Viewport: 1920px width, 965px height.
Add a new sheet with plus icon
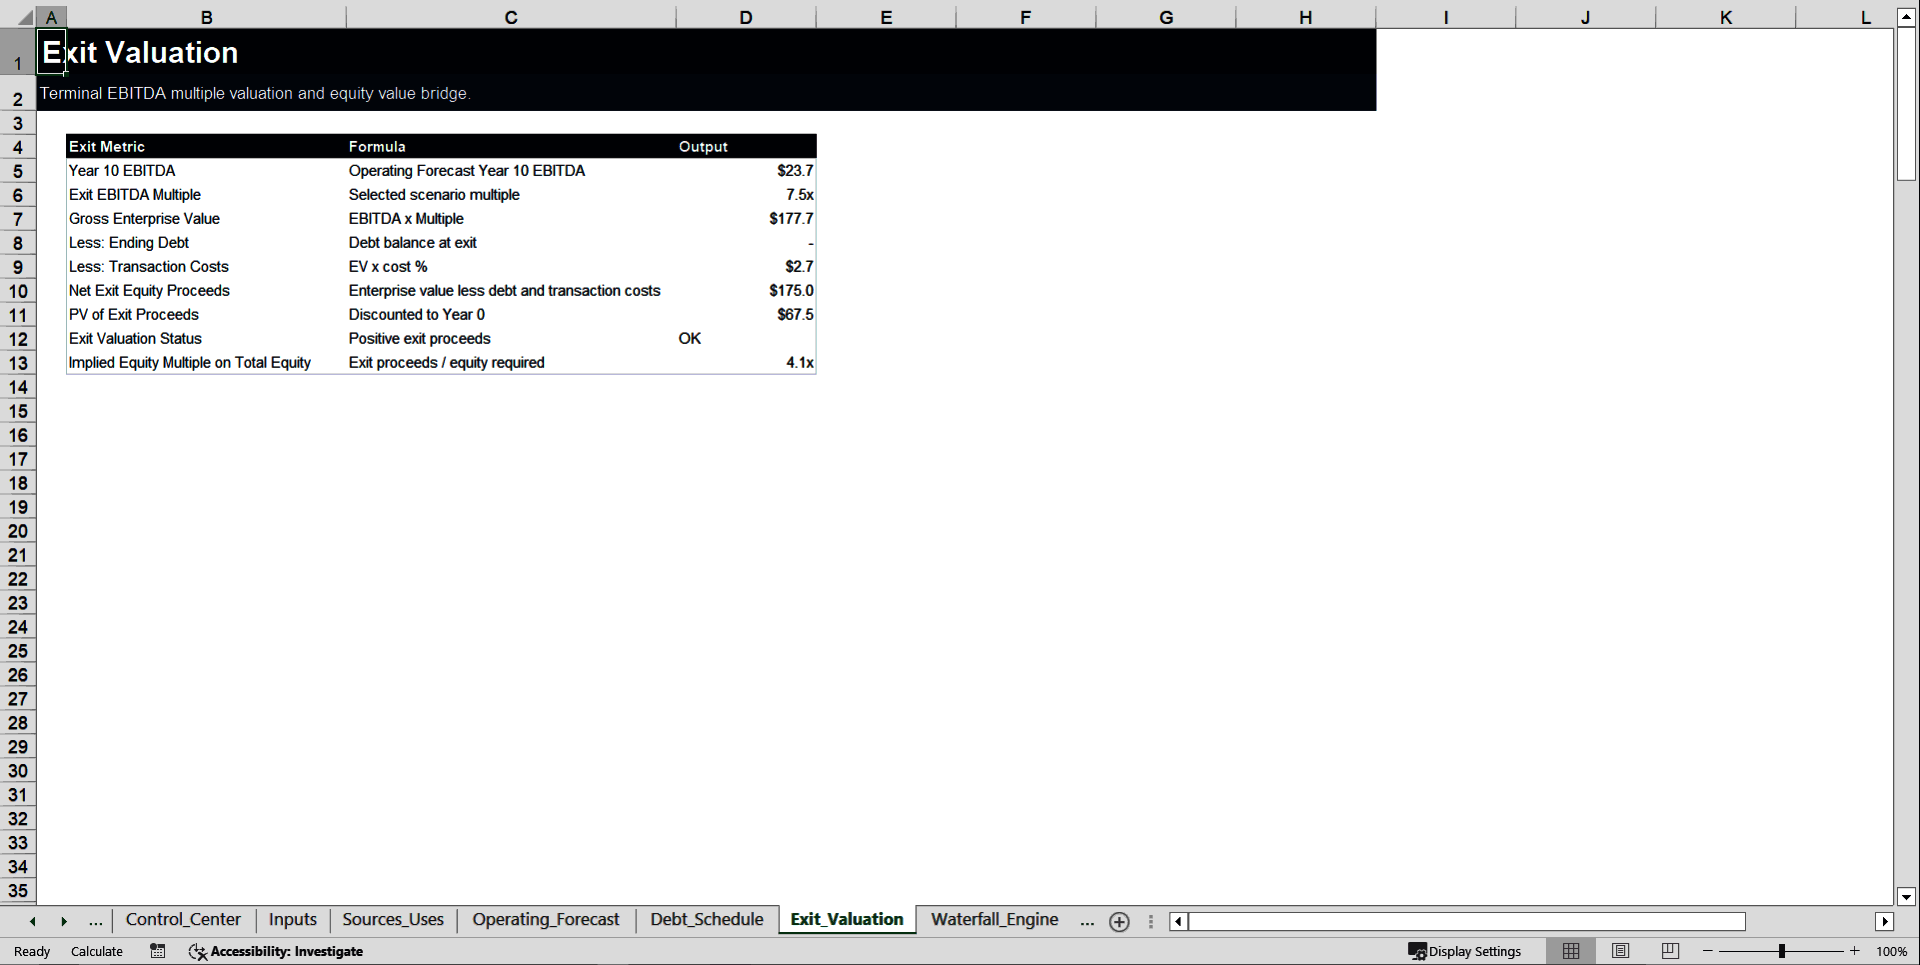pyautogui.click(x=1120, y=922)
